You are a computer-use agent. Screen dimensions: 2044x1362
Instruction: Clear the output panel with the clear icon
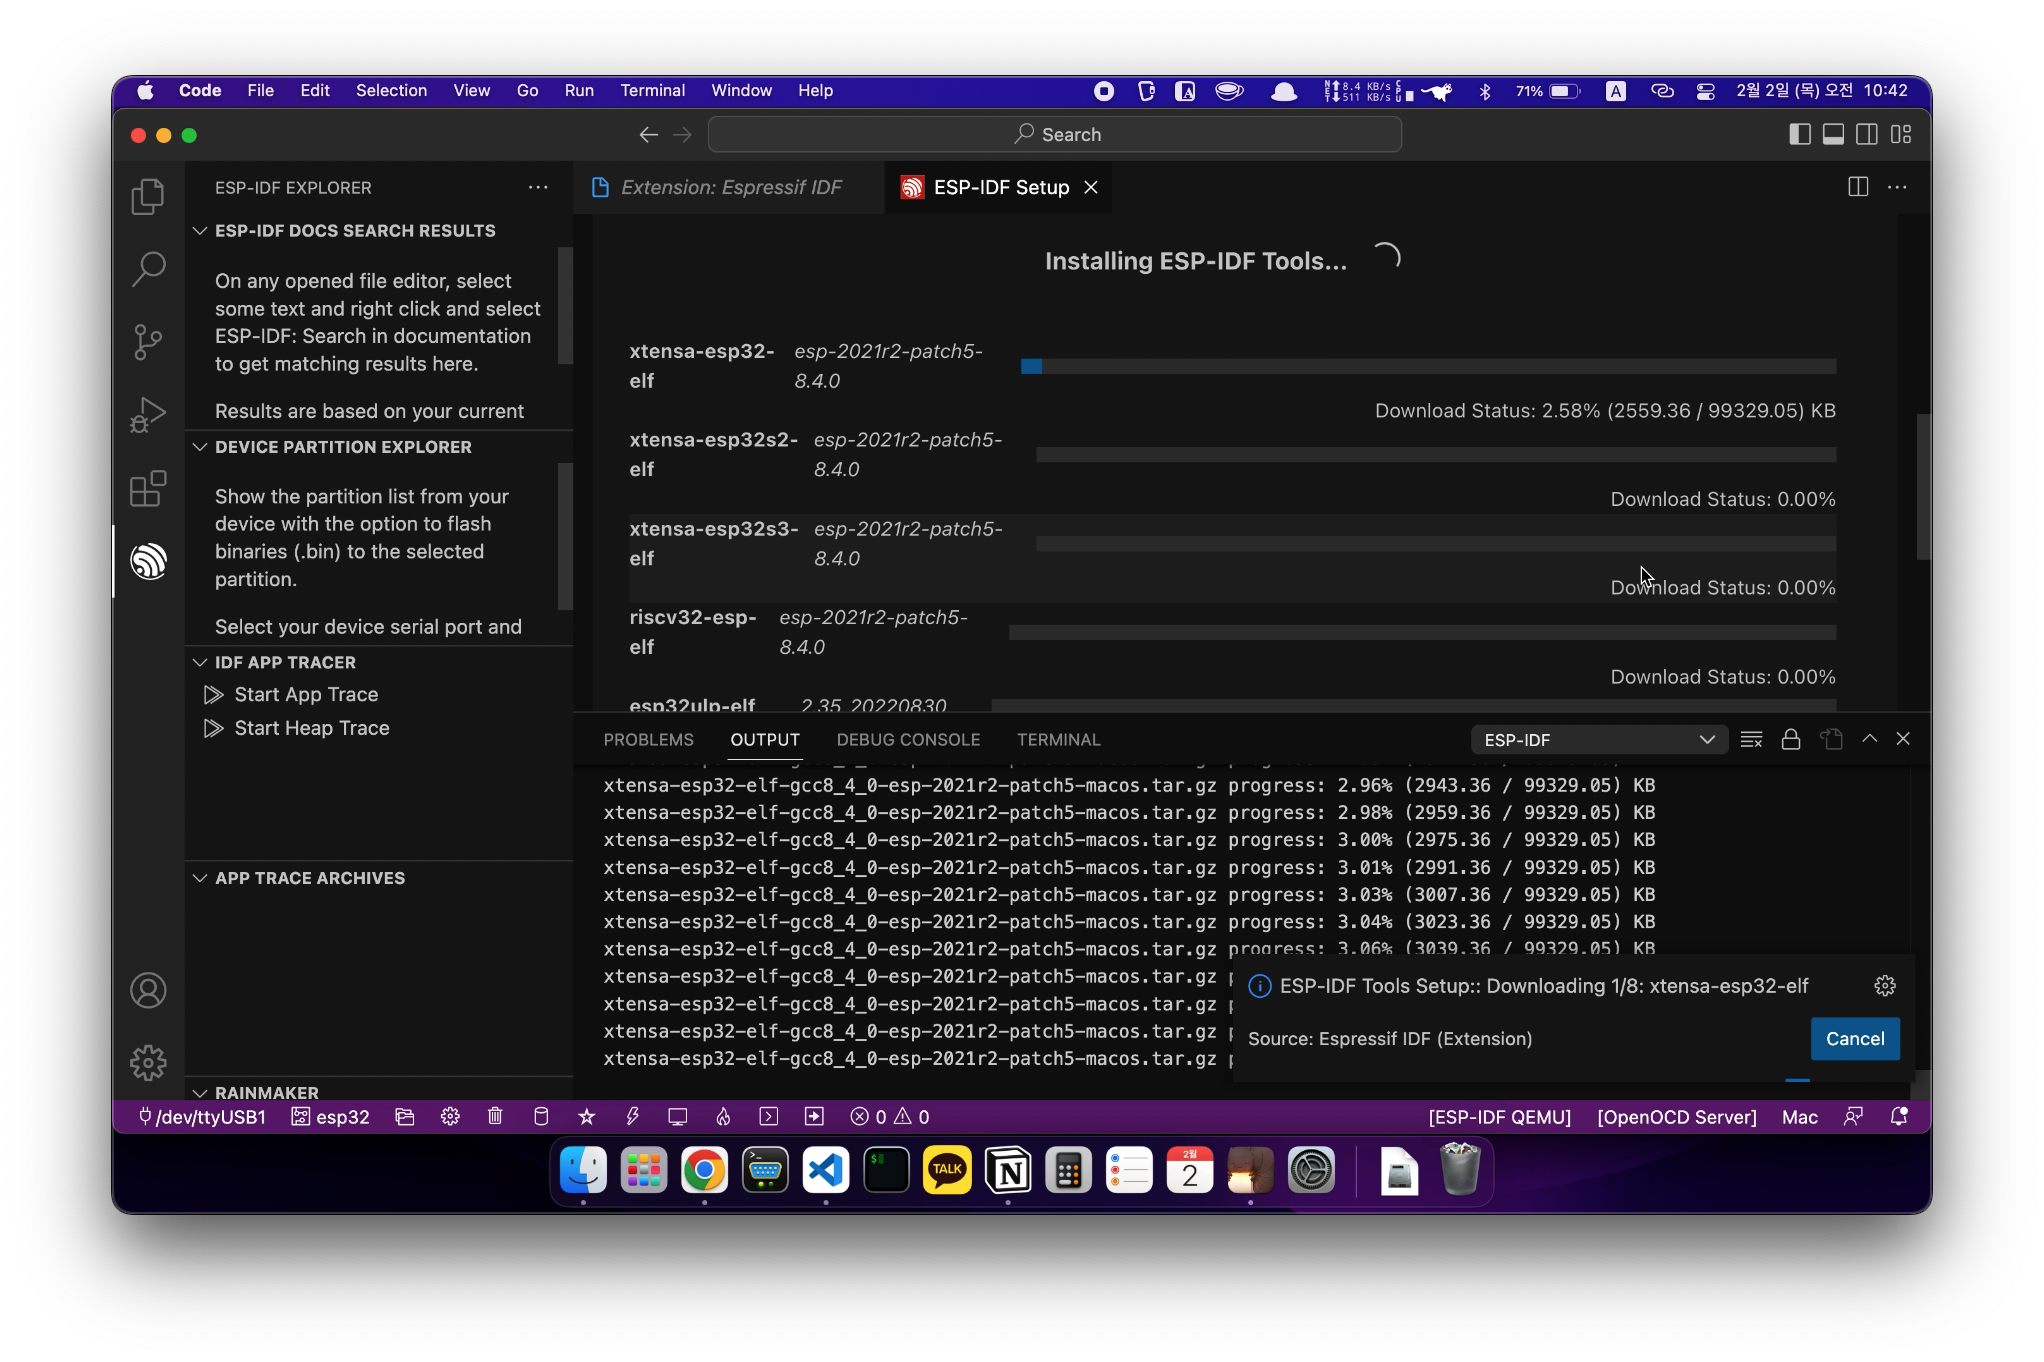[1751, 740]
